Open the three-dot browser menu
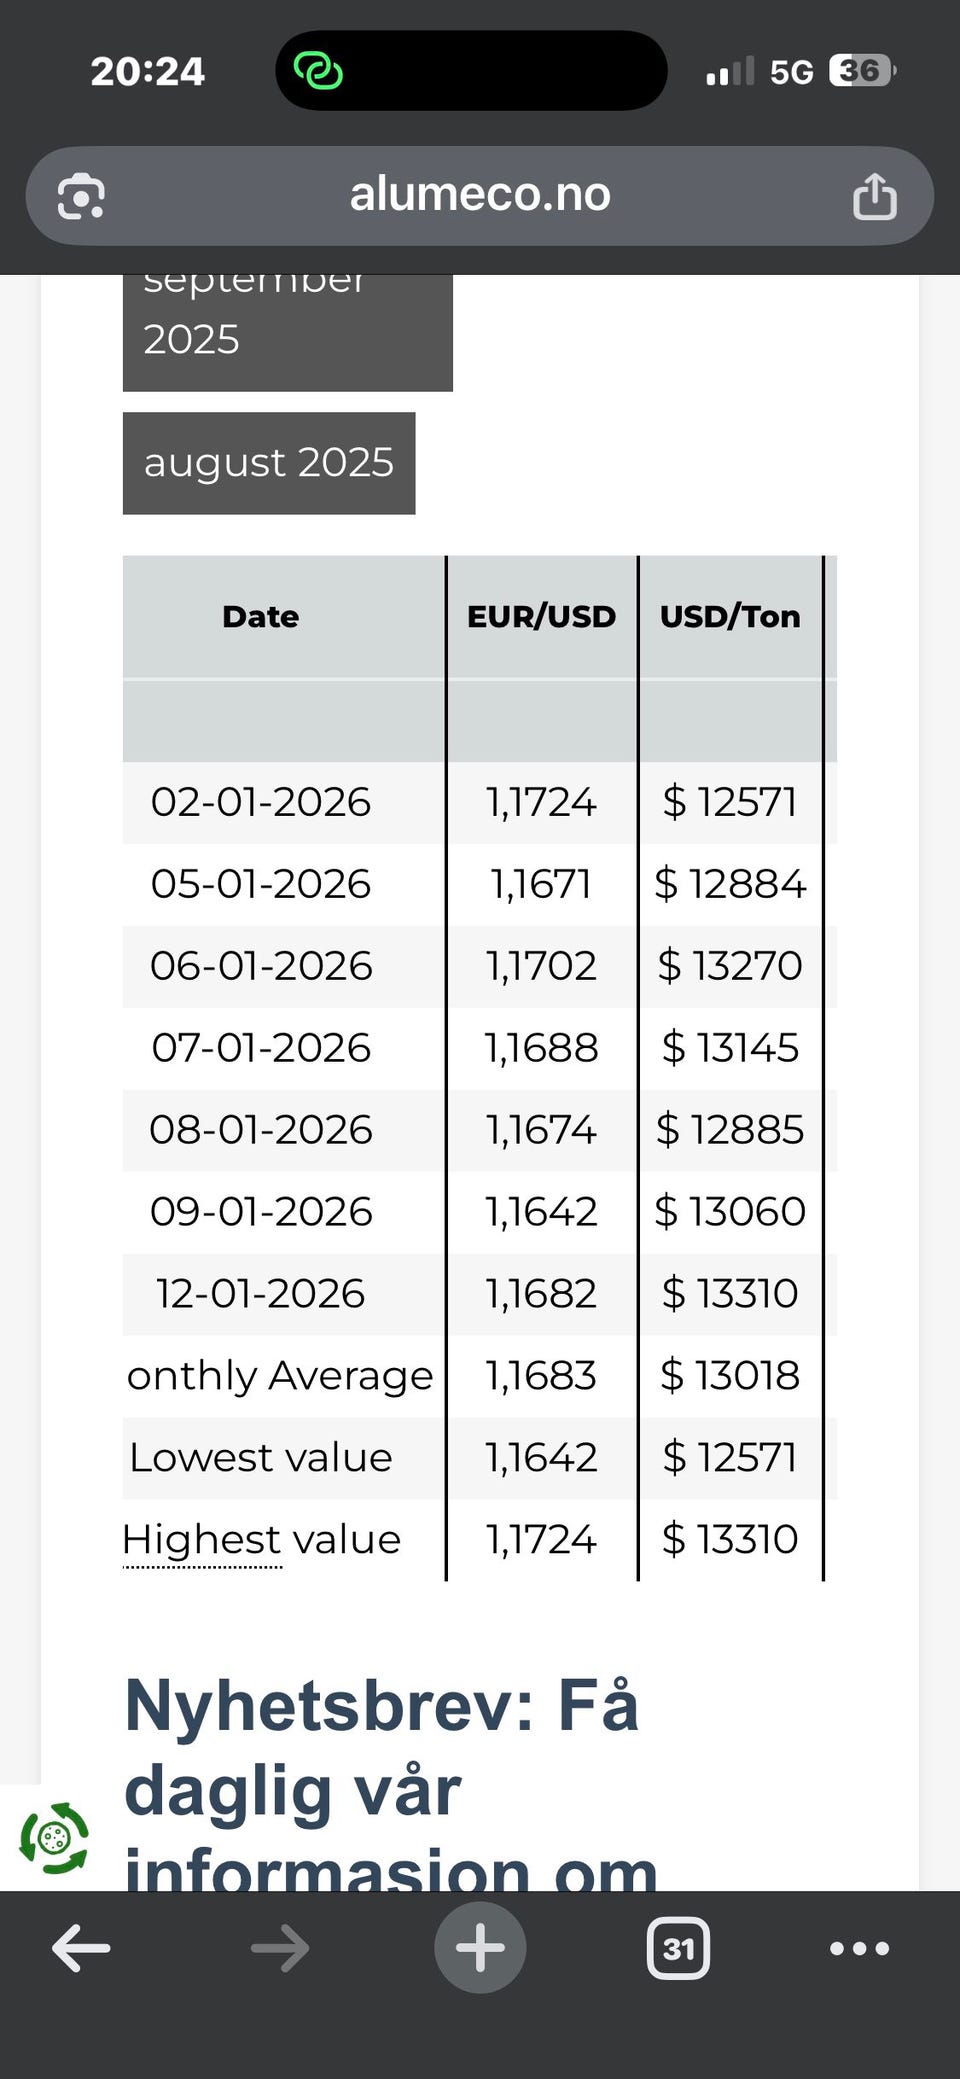The height and width of the screenshot is (2079, 960). (859, 1948)
